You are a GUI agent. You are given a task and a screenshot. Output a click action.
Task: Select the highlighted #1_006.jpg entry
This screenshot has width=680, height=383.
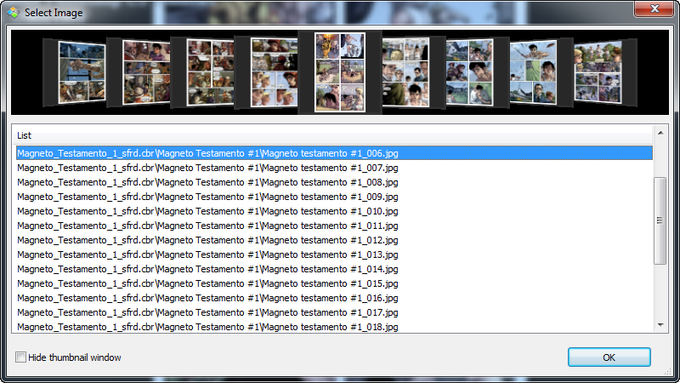coord(334,153)
